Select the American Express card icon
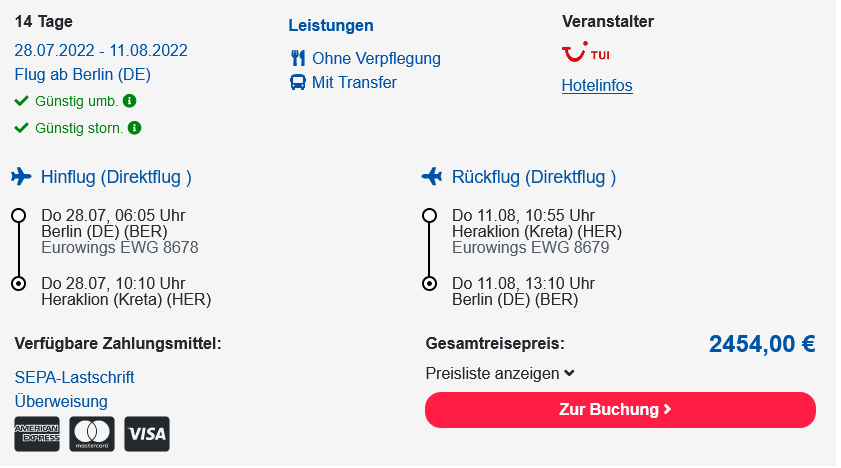This screenshot has width=841, height=468. point(37,434)
